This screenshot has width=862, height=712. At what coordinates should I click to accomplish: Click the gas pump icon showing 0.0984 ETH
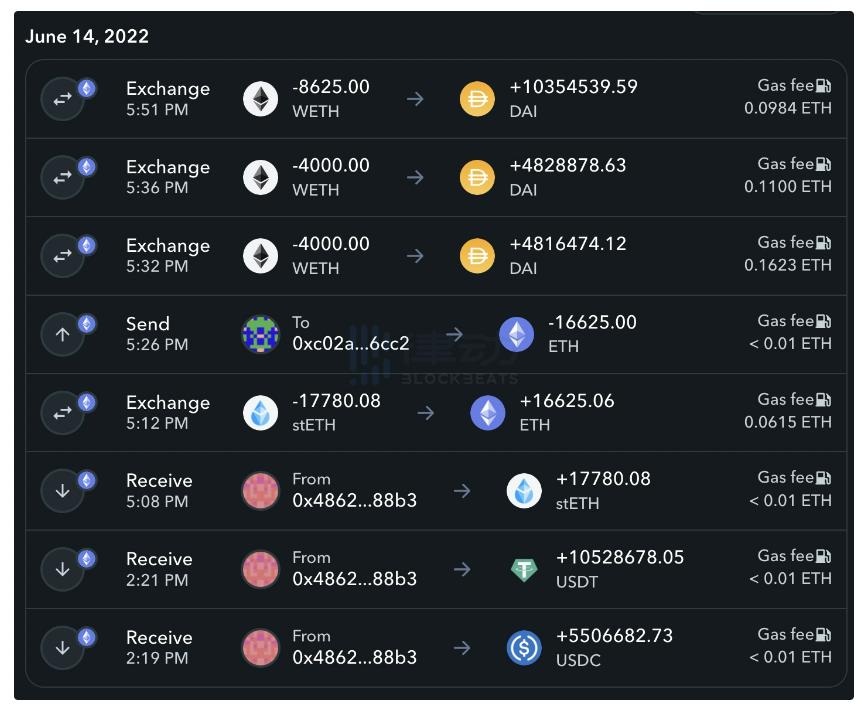click(x=823, y=87)
